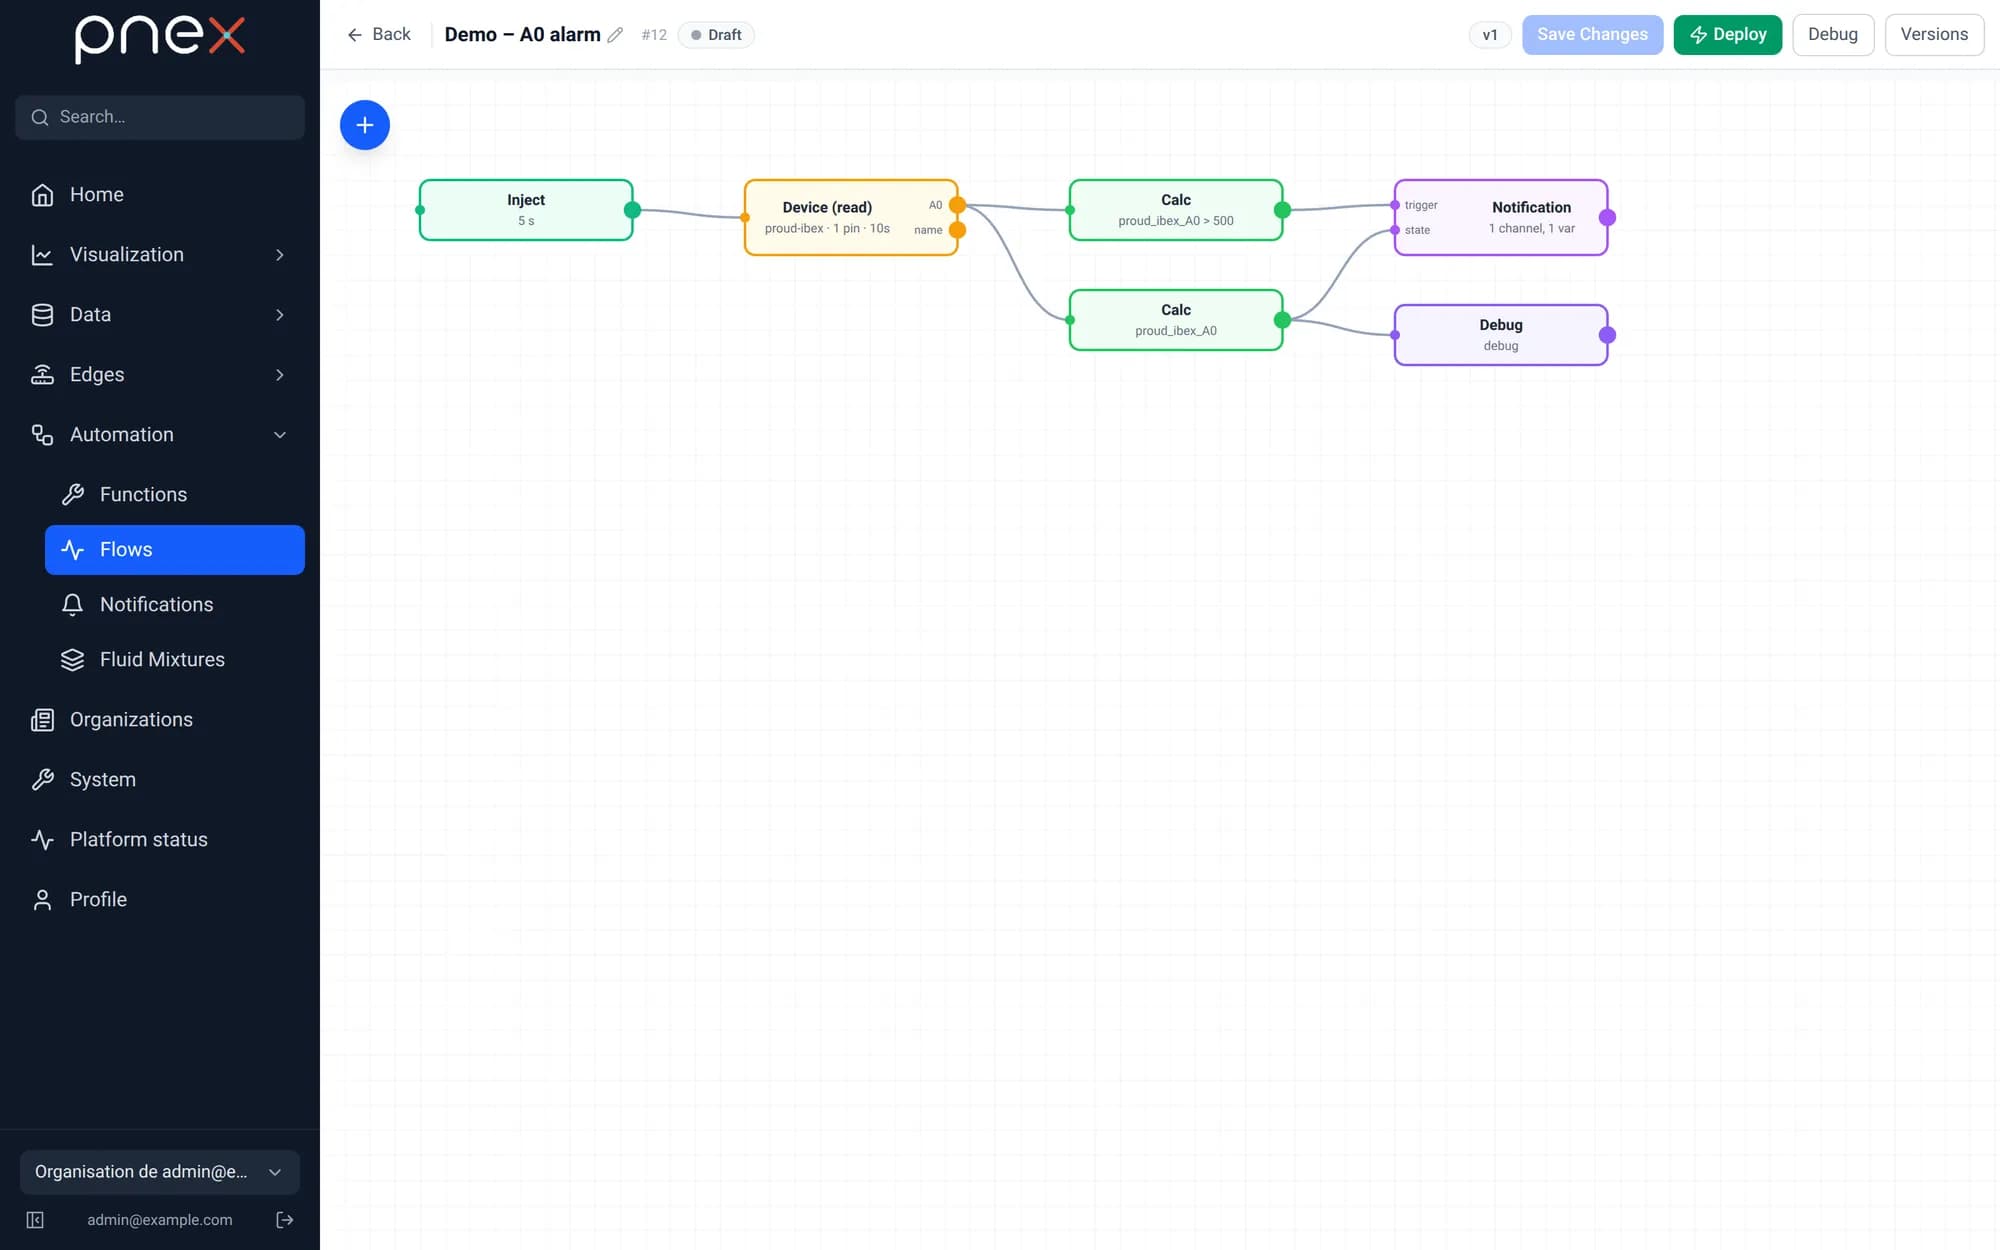
Task: Deploy the flow with the Deploy button
Action: point(1727,35)
